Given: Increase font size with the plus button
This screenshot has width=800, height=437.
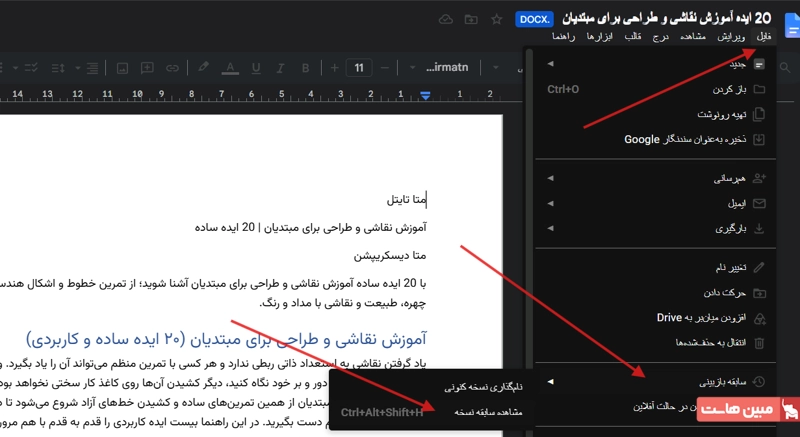Looking at the screenshot, I should [x=334, y=68].
